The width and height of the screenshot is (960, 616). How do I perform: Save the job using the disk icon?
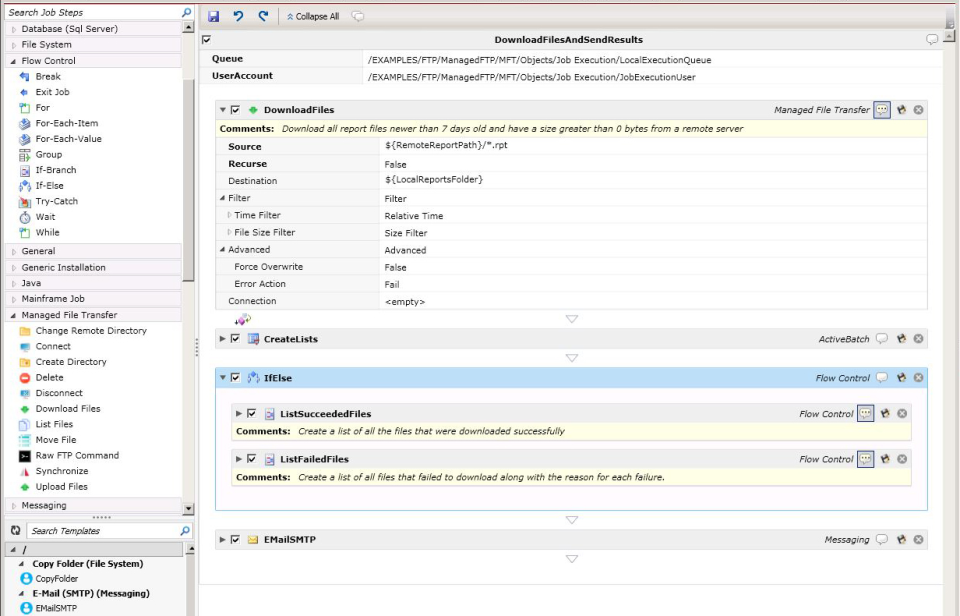[x=213, y=14]
